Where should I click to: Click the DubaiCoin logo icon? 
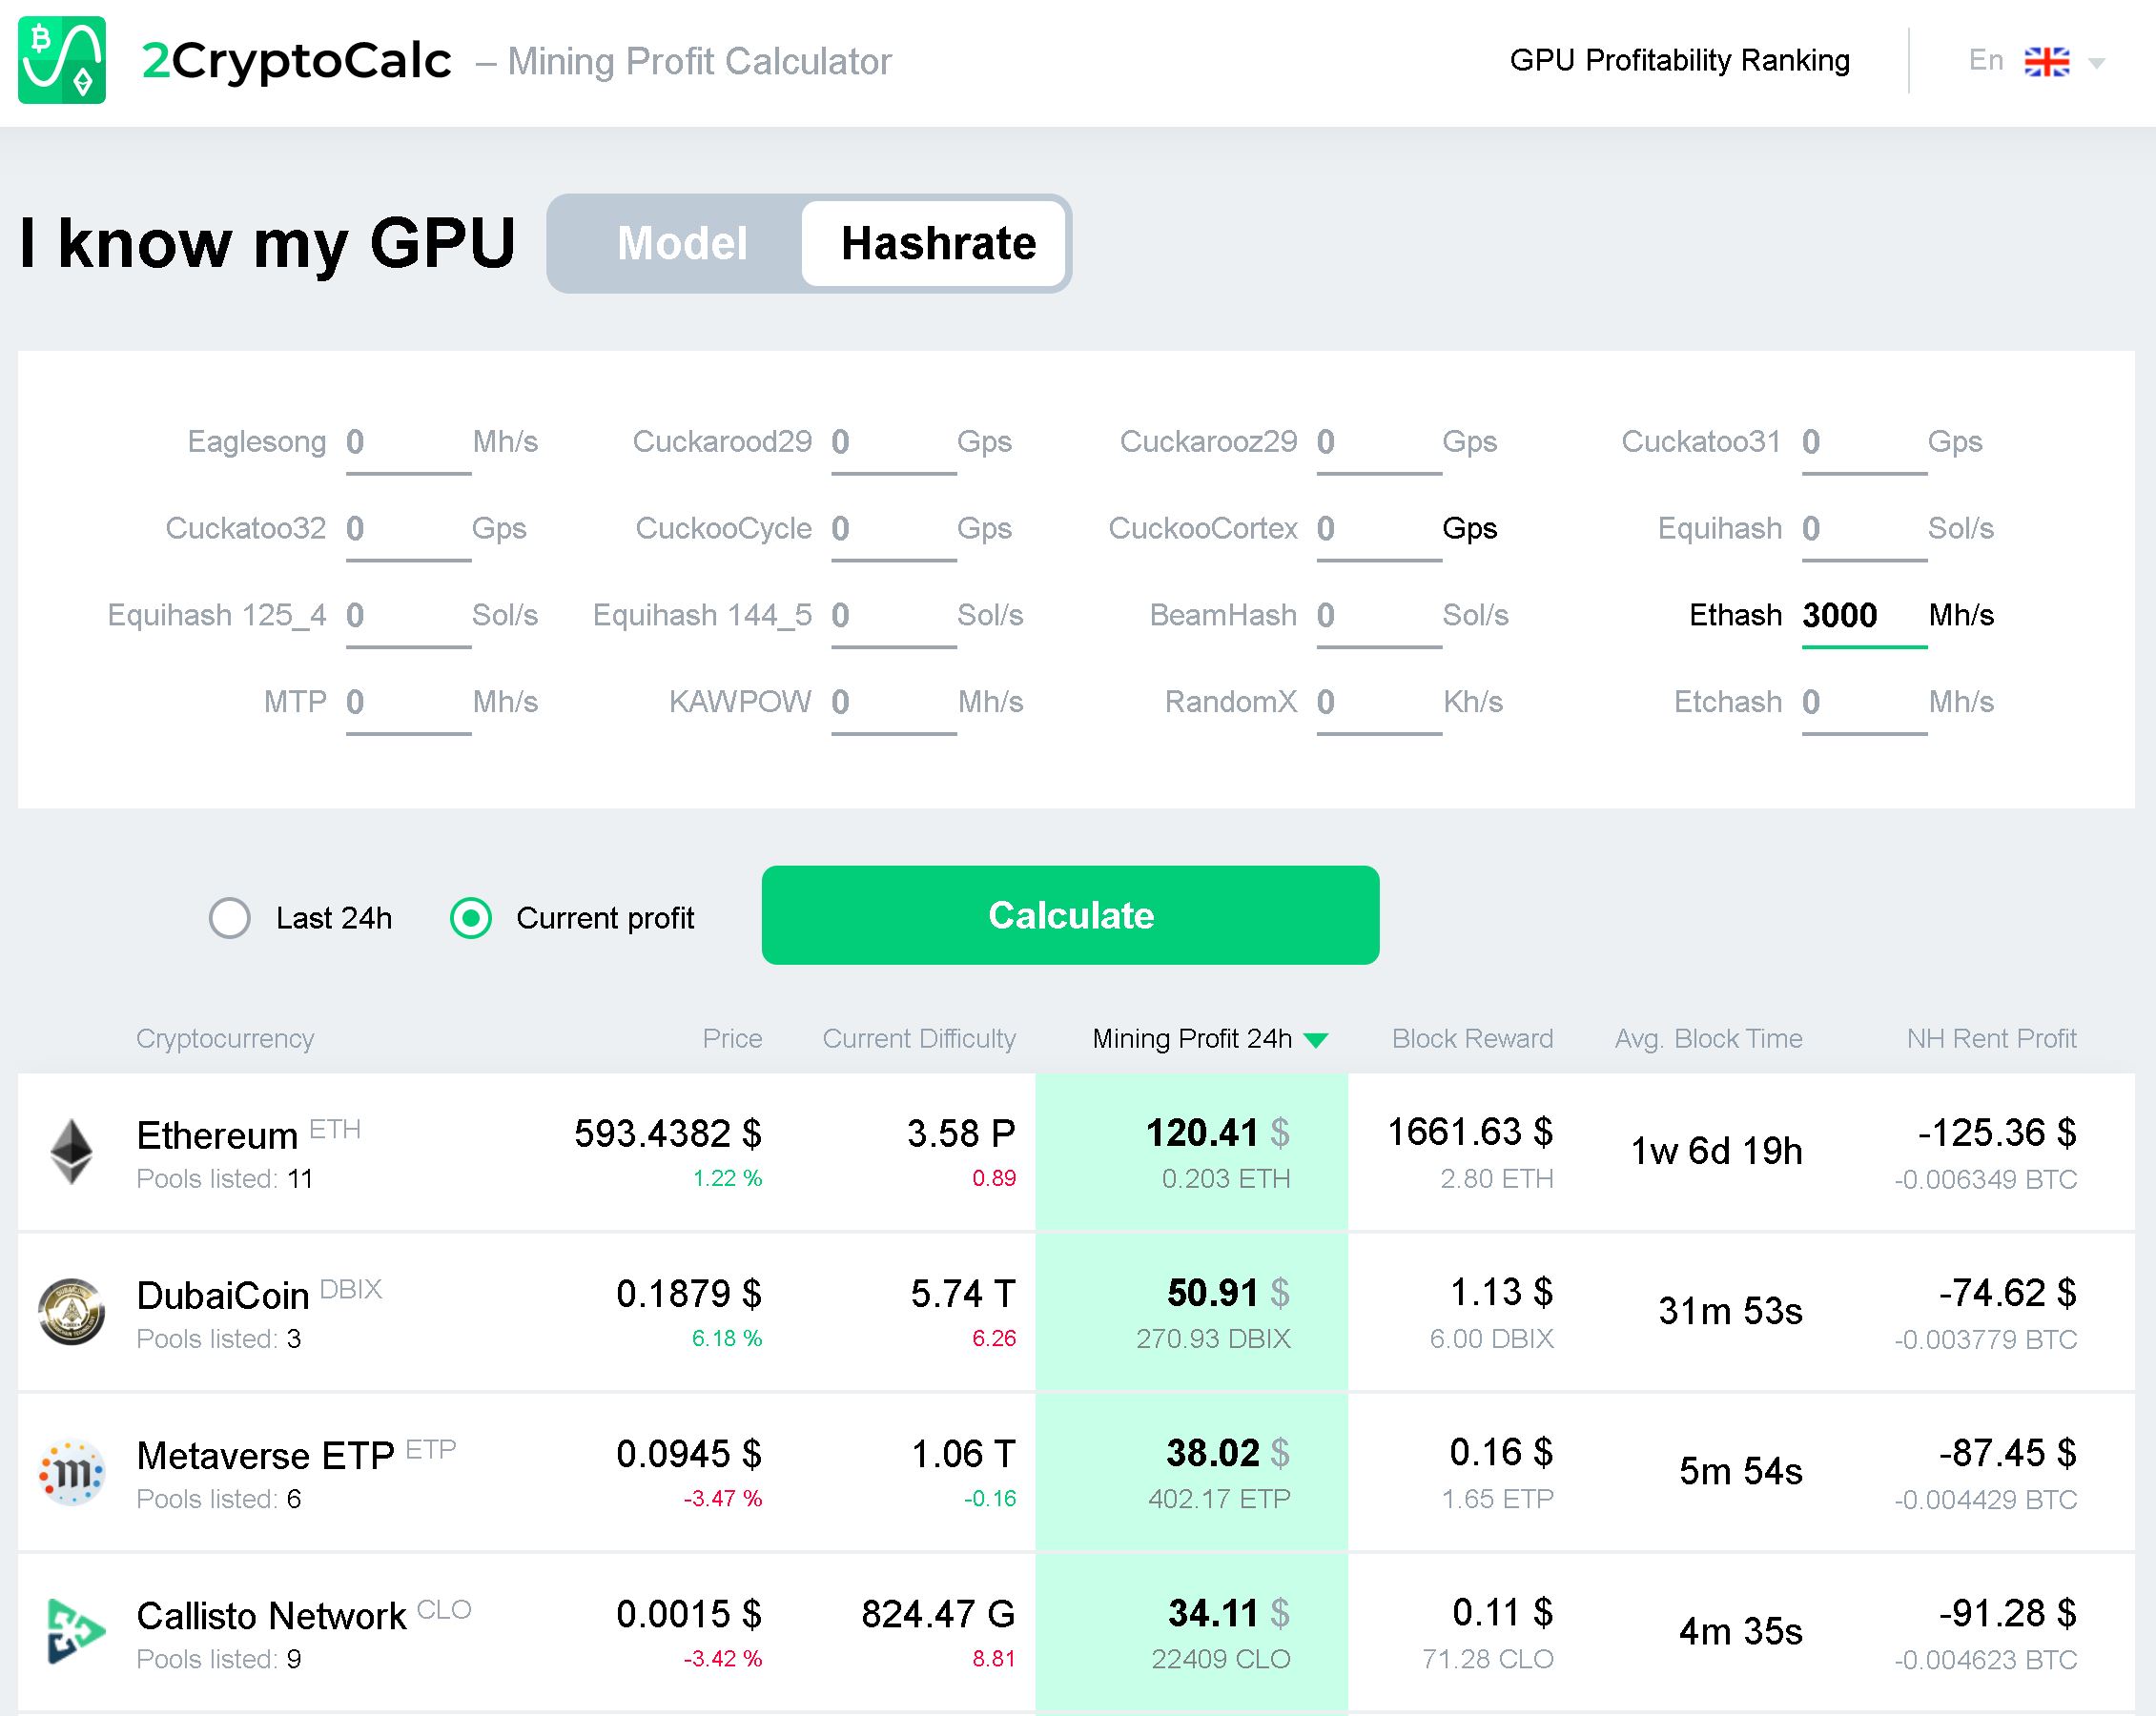tap(71, 1311)
